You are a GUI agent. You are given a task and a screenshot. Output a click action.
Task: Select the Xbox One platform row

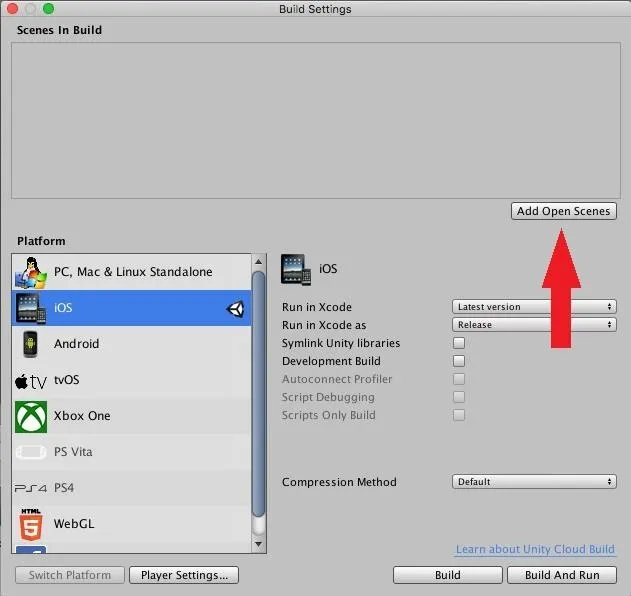click(132, 416)
